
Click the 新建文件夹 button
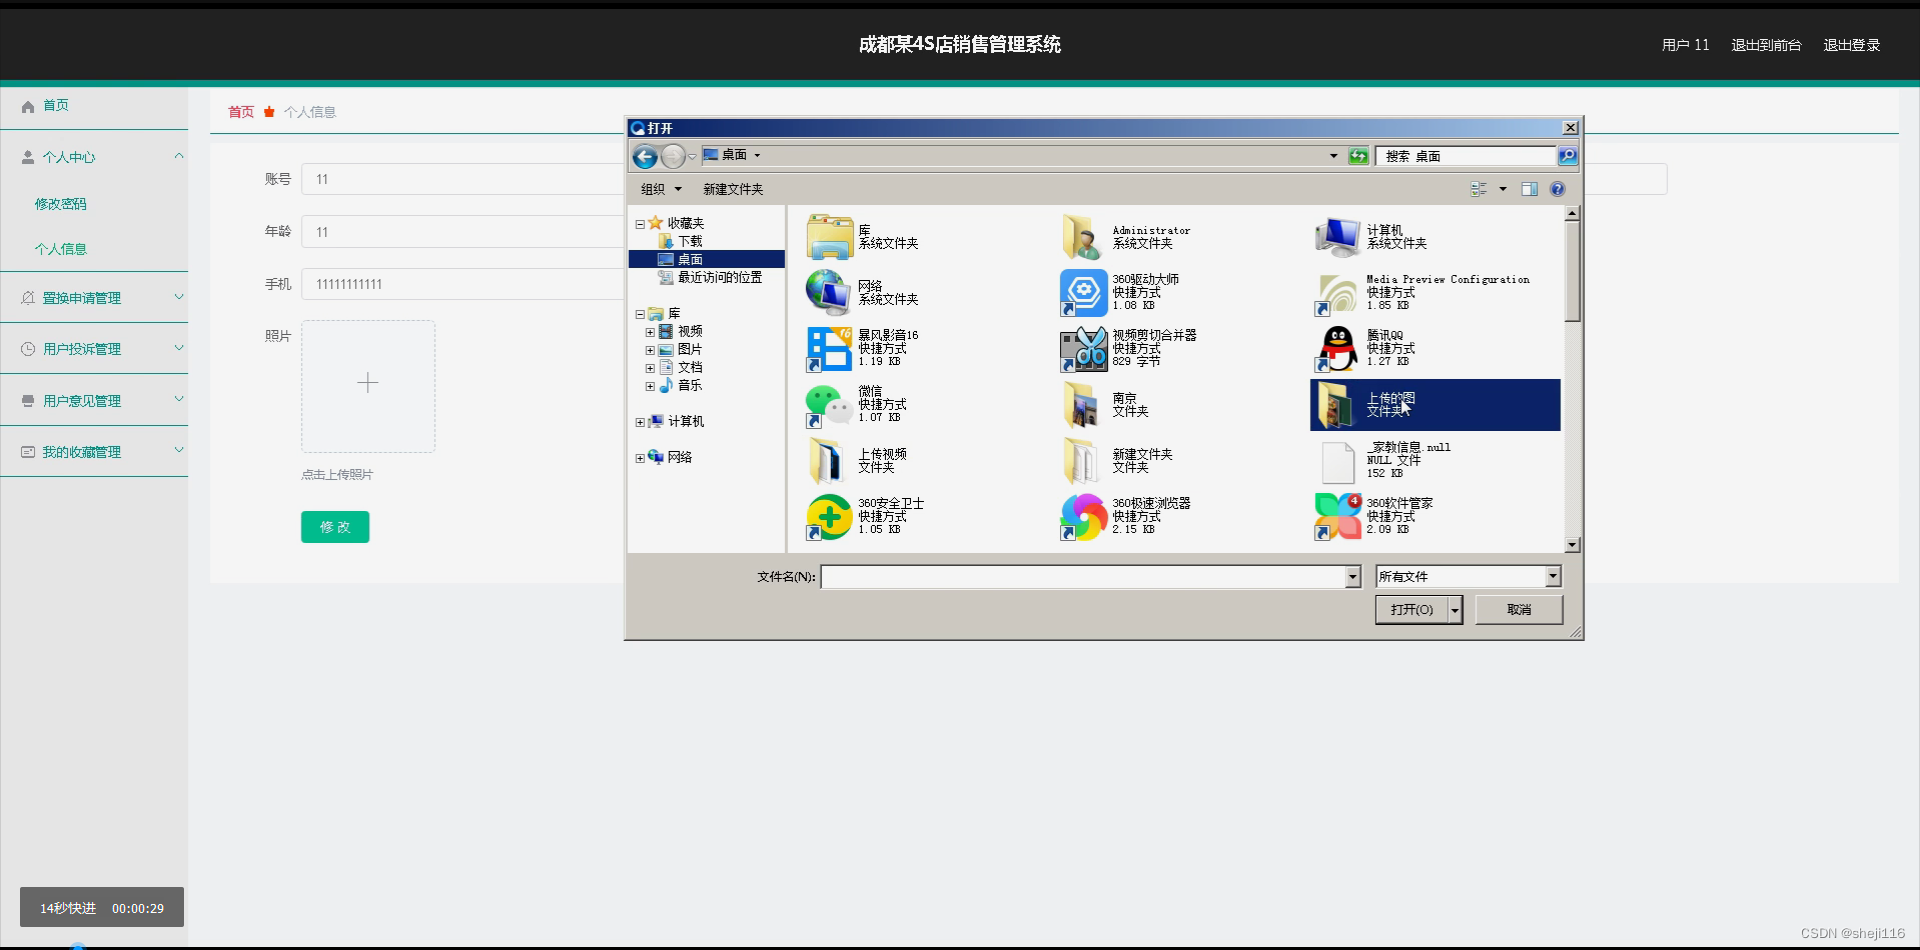coord(732,189)
